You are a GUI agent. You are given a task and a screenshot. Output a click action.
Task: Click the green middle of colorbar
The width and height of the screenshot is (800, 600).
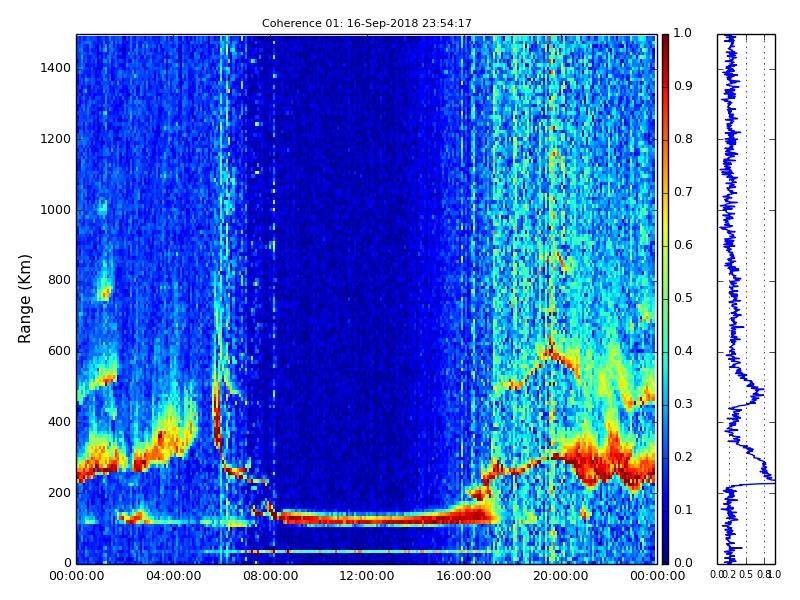click(x=665, y=298)
